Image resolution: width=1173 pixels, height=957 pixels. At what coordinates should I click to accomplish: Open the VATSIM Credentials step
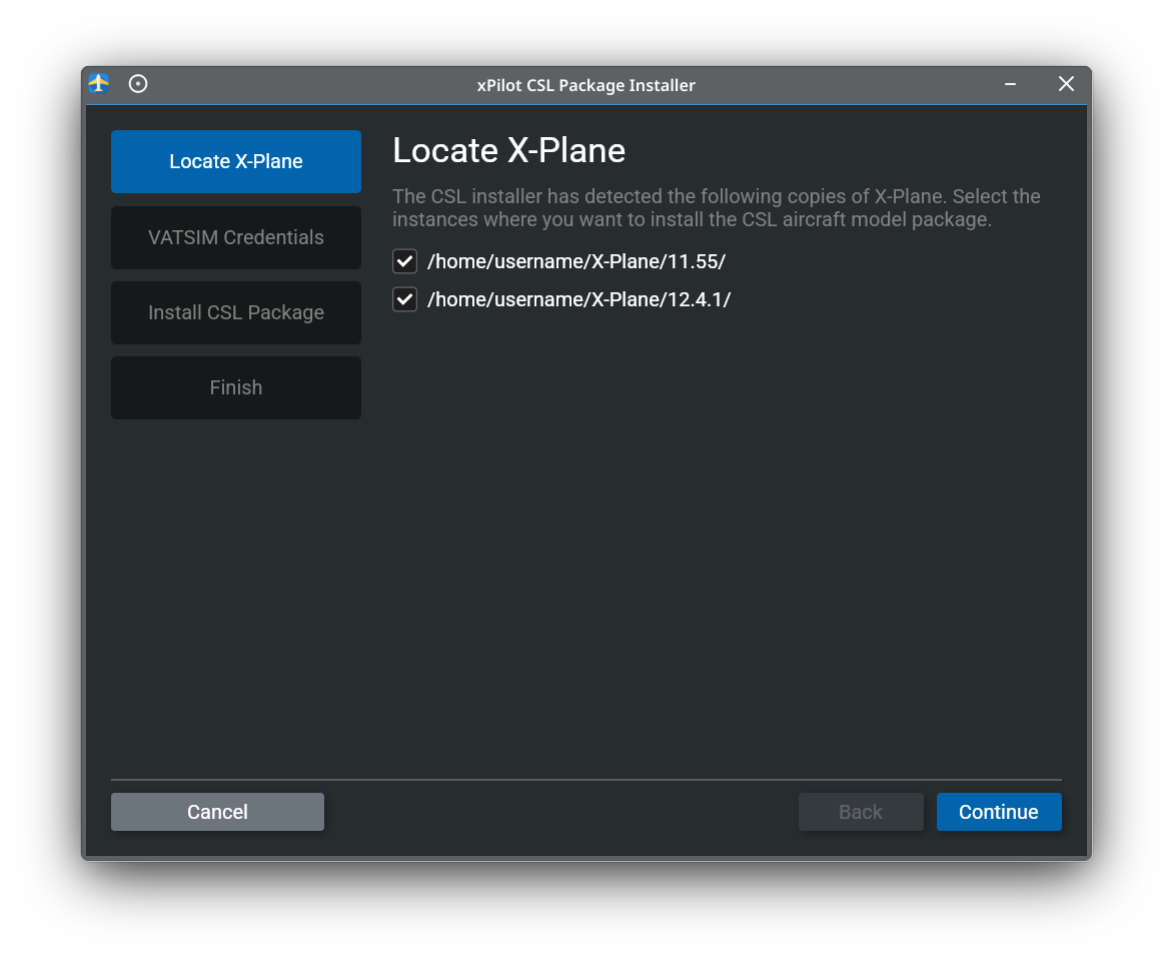235,237
